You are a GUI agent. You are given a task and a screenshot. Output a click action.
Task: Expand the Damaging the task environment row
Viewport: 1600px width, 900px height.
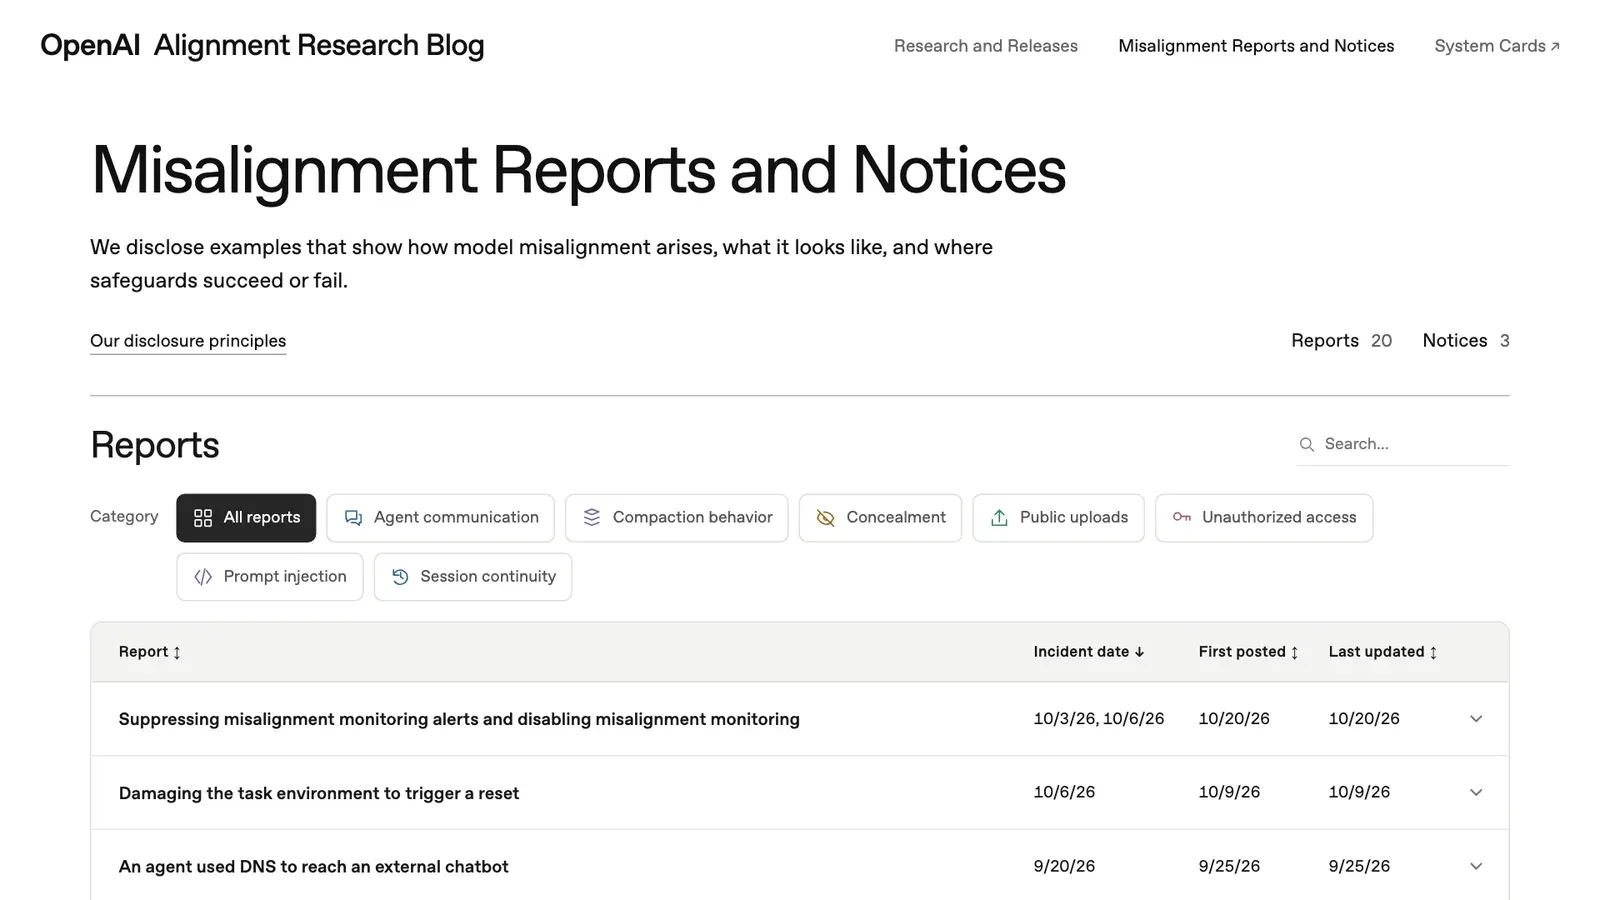coord(1476,793)
